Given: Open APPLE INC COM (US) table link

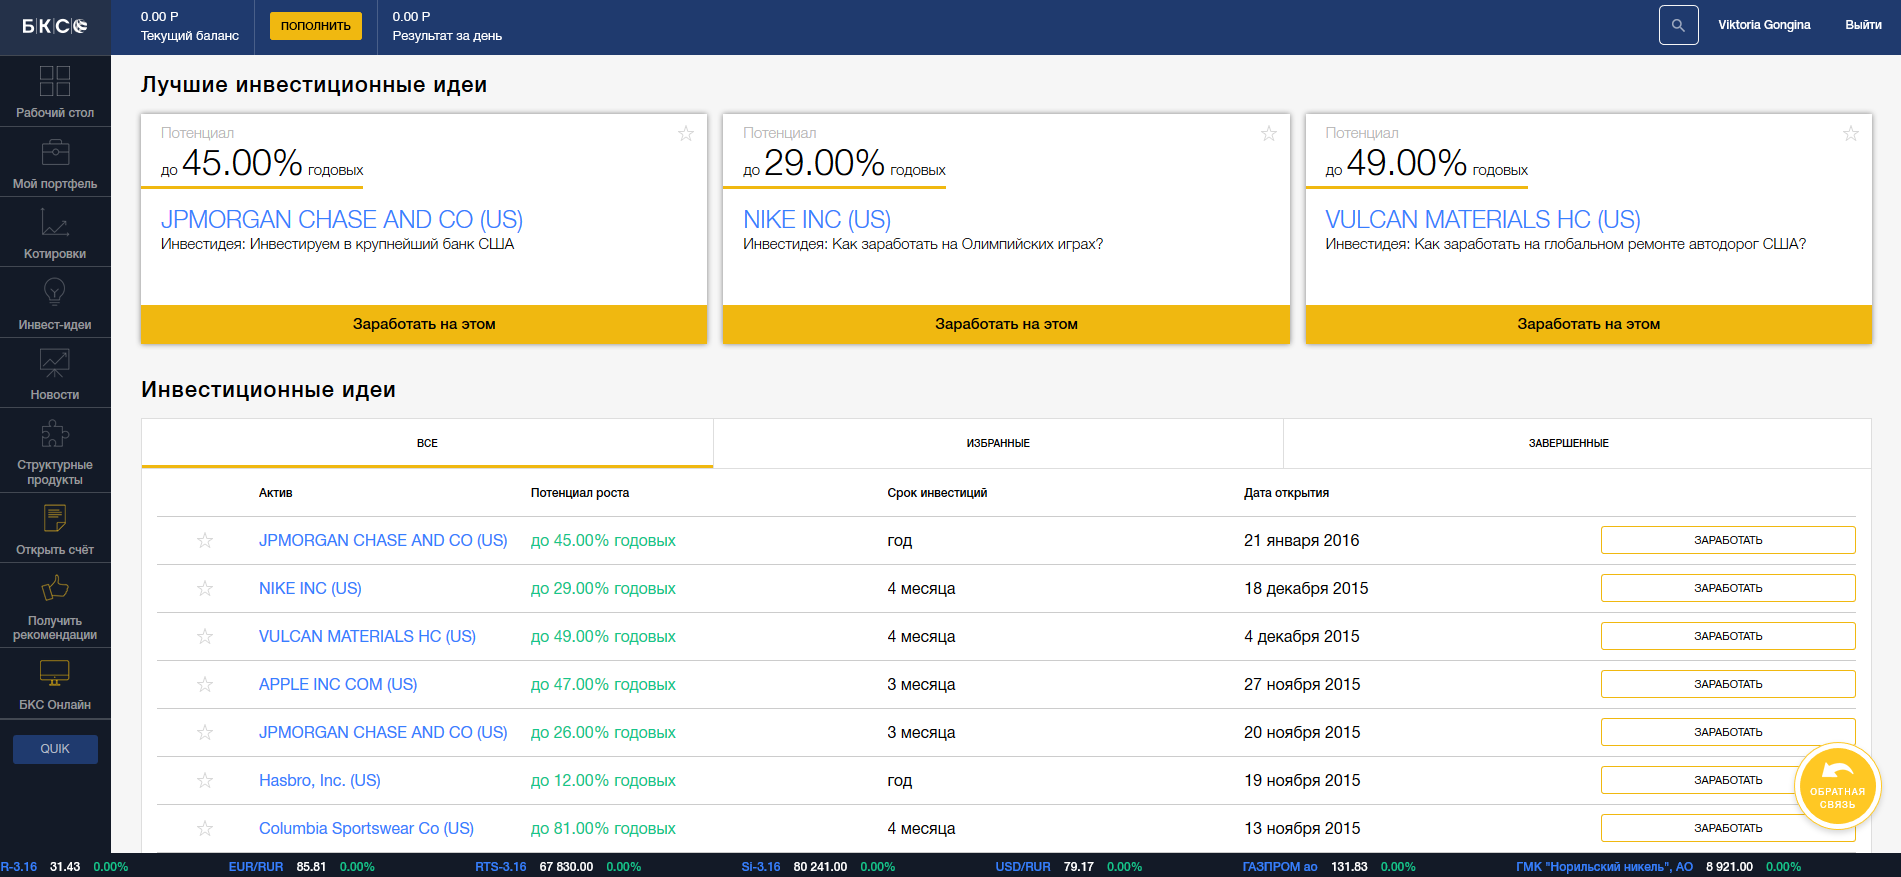Looking at the screenshot, I should click(338, 684).
